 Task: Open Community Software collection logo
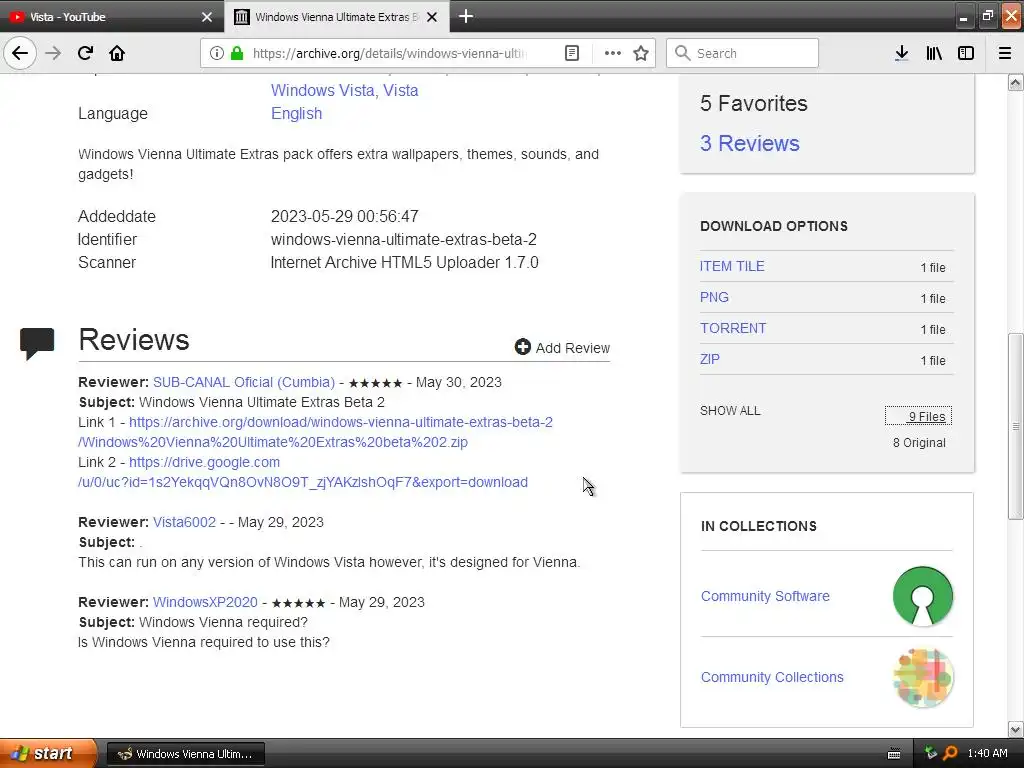tap(922, 596)
